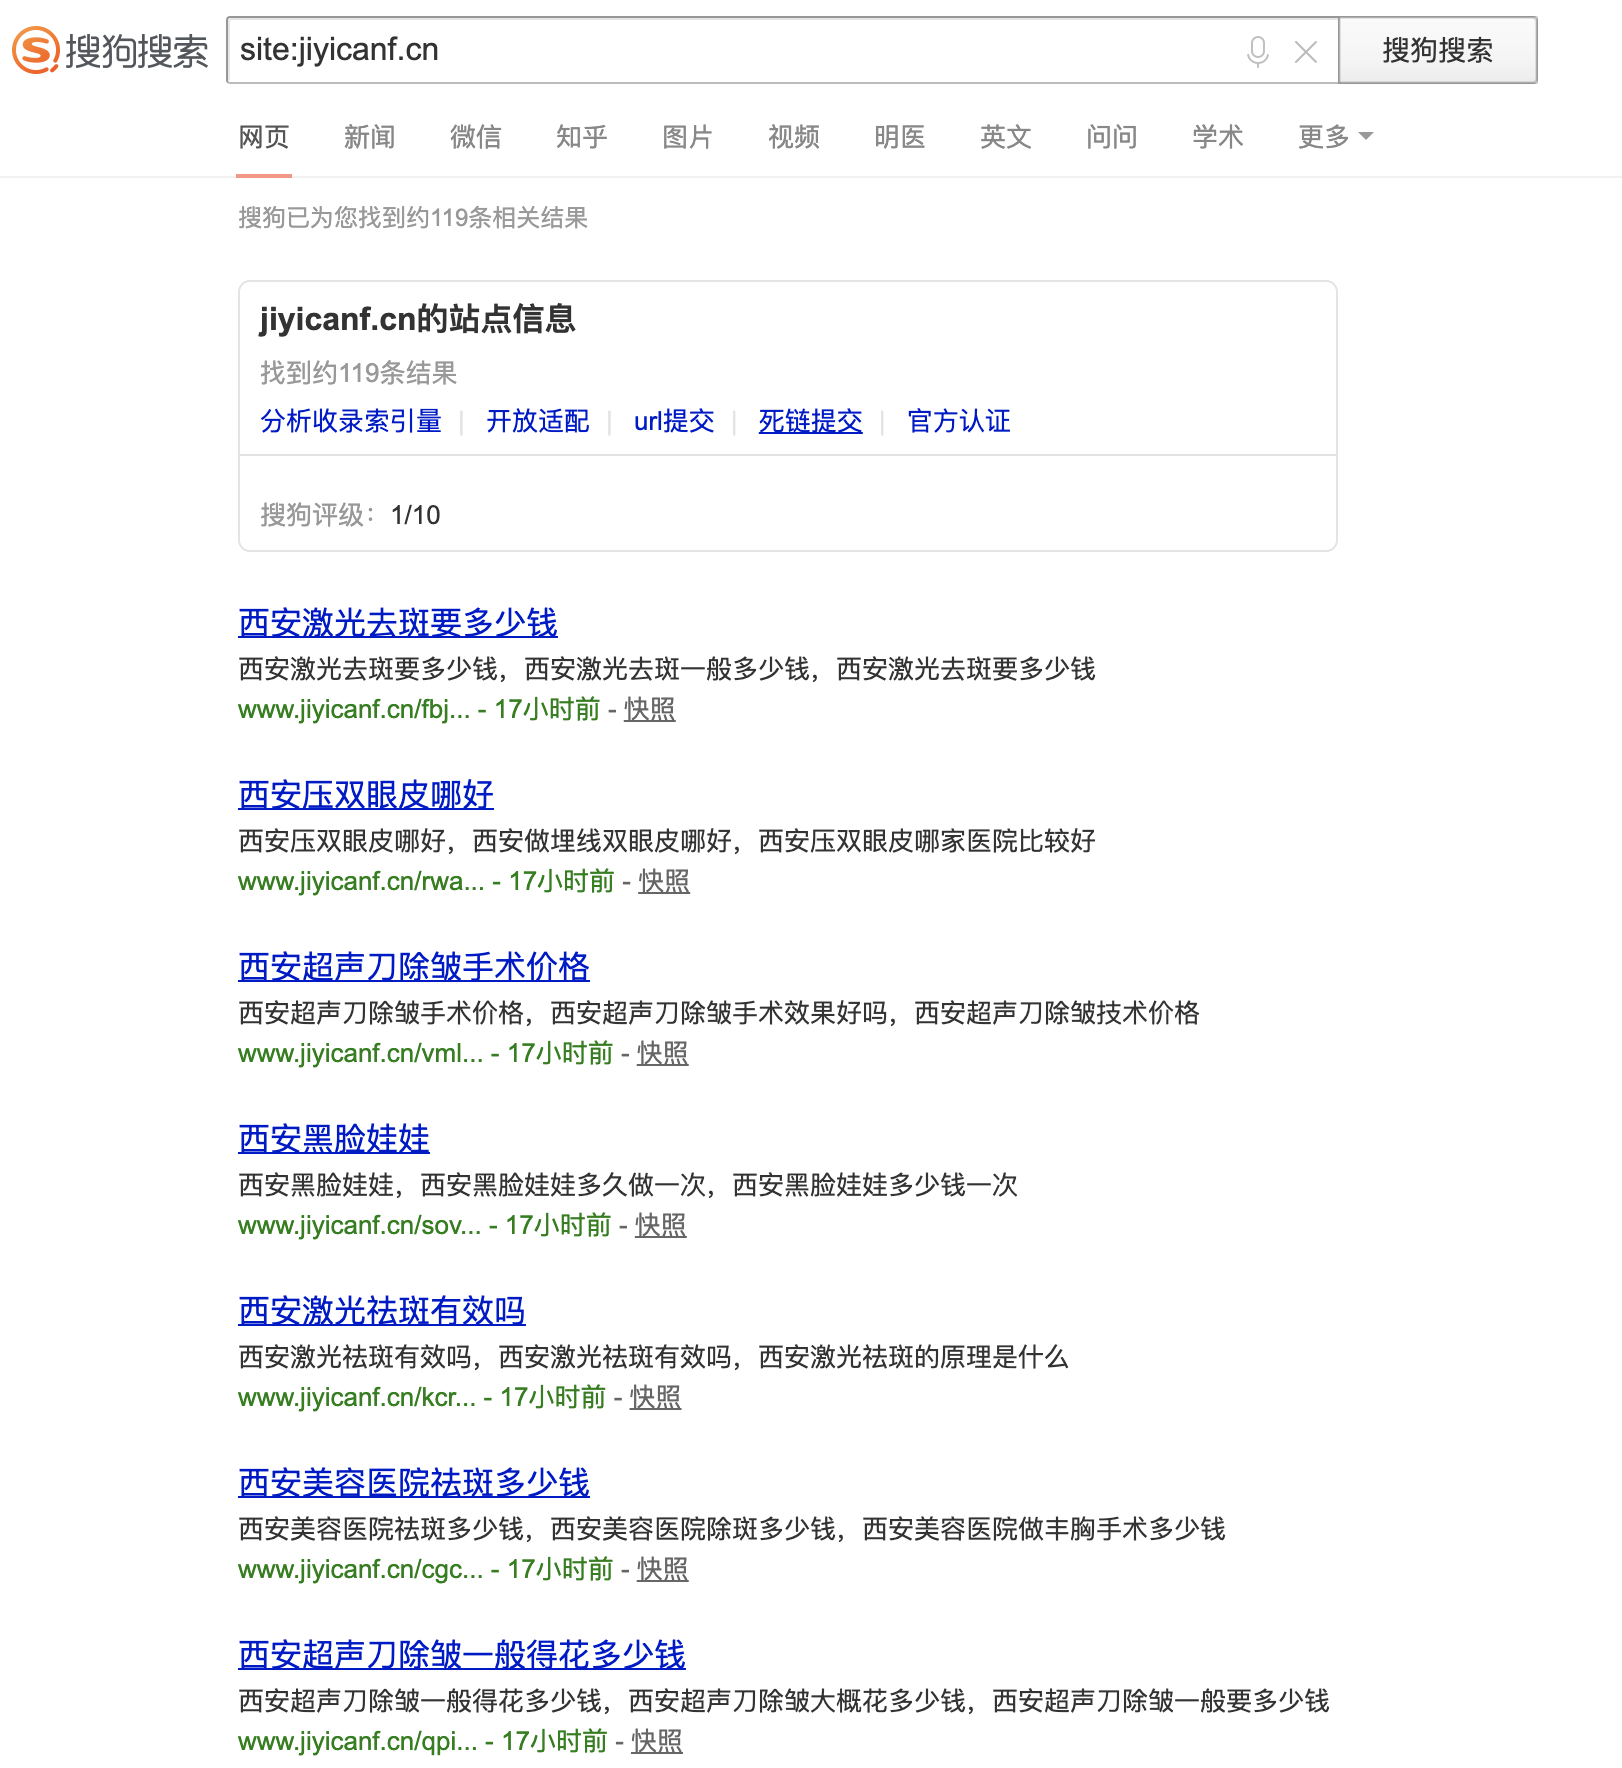
Task: Switch to the 视频 tab
Action: (x=794, y=137)
